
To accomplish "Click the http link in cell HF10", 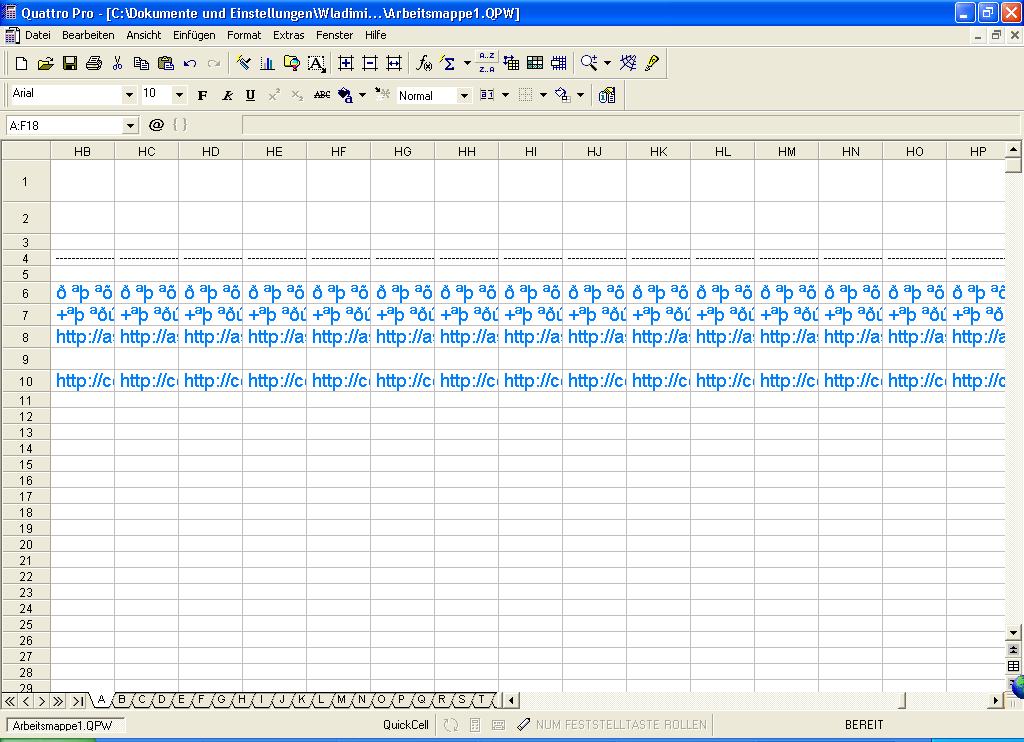I will 339,381.
